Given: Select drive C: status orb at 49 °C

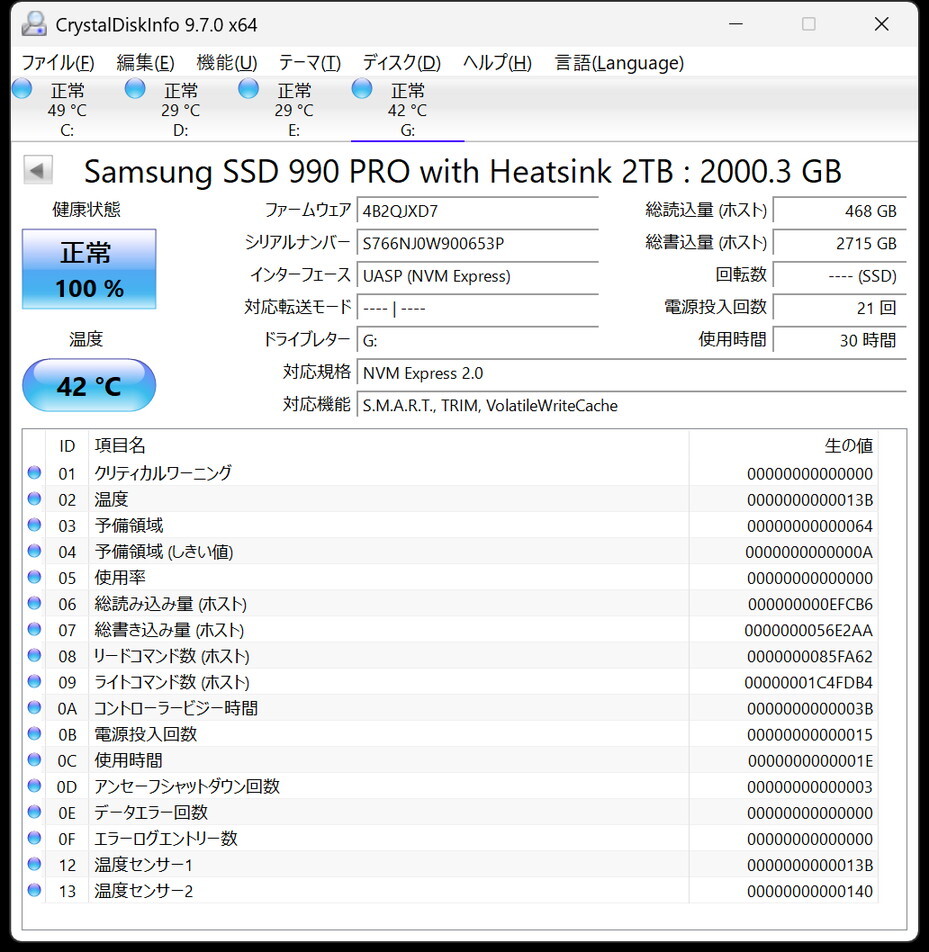Looking at the screenshot, I should [x=22, y=89].
